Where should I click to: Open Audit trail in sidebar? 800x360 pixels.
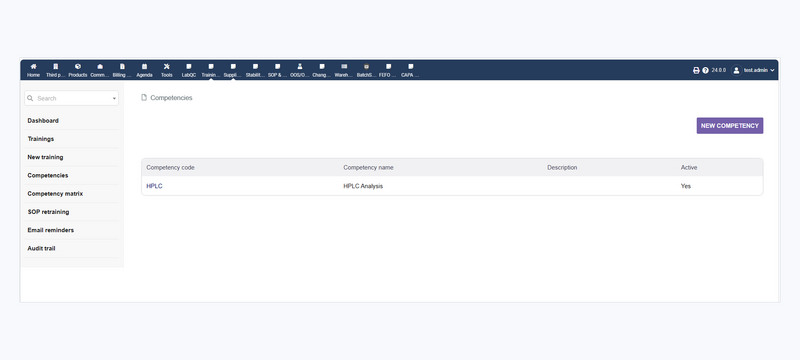41,248
